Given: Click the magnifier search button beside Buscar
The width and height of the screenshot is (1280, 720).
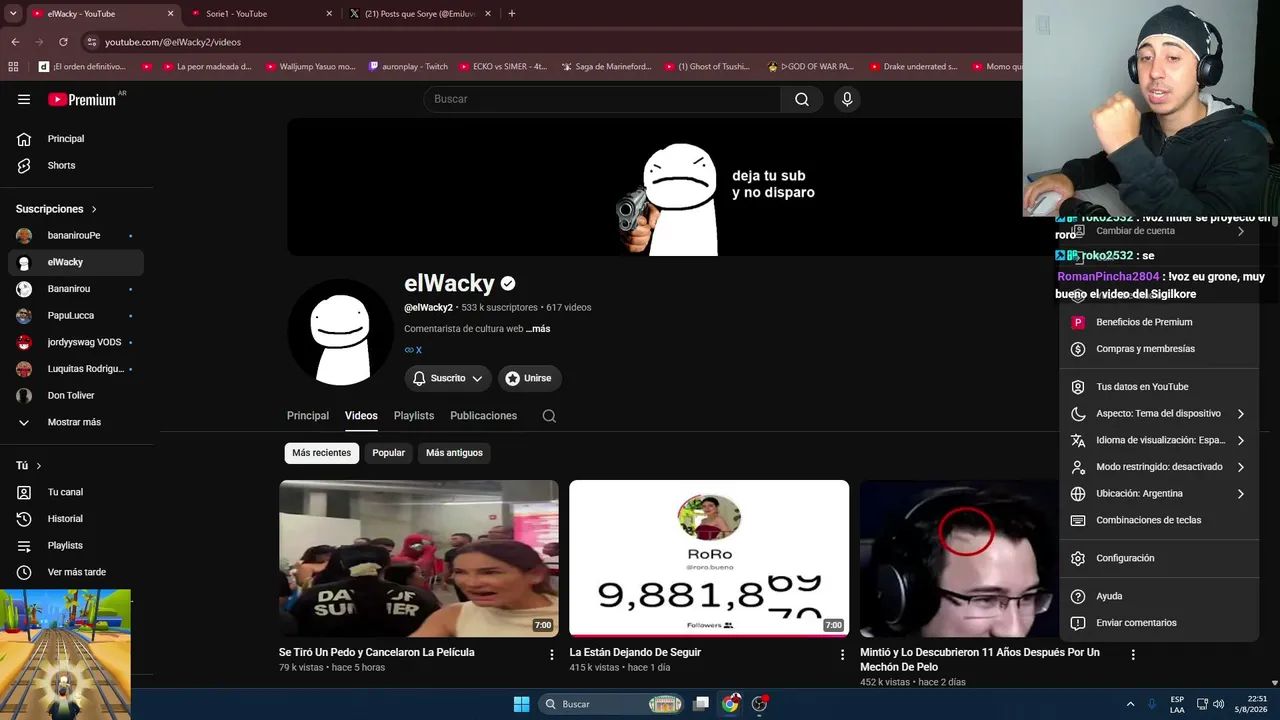Looking at the screenshot, I should click(x=802, y=99).
